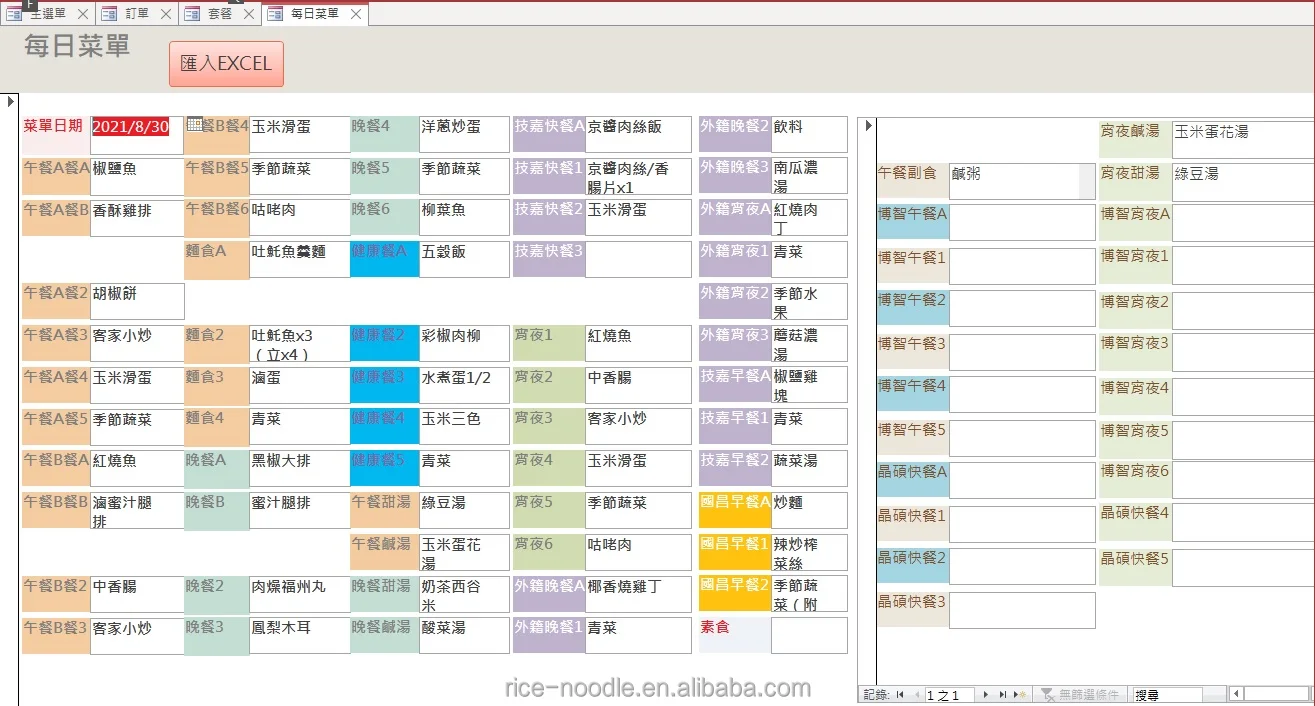
Task: Close the 每日菜單 tab
Action: tap(356, 14)
